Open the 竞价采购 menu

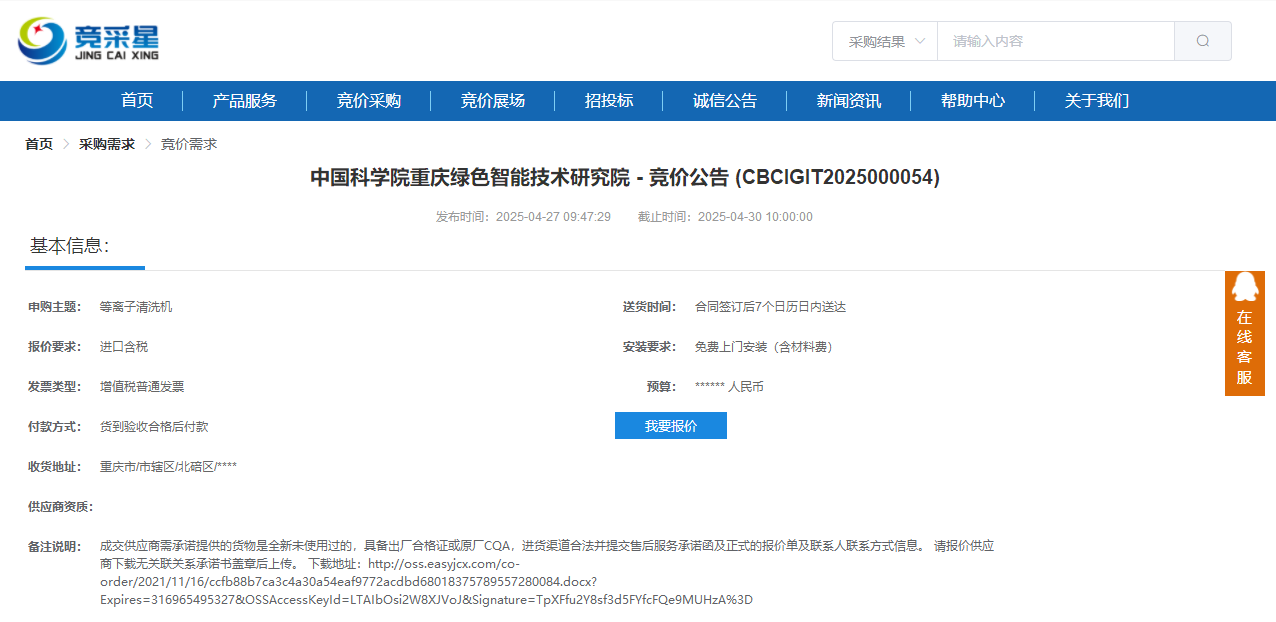click(367, 100)
